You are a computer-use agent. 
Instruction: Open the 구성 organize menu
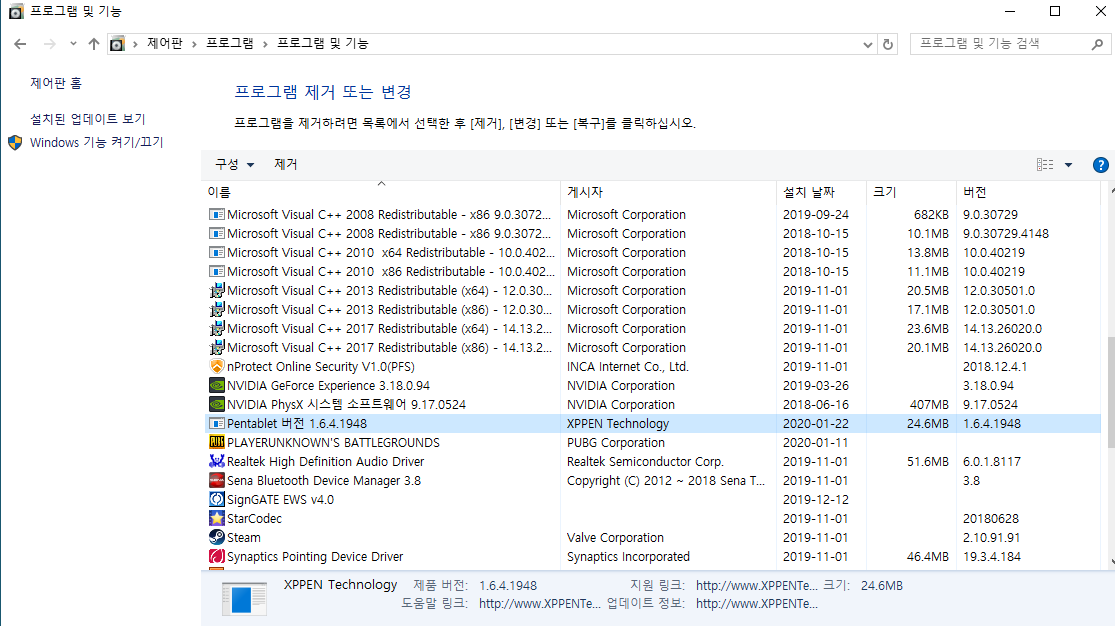(235, 164)
